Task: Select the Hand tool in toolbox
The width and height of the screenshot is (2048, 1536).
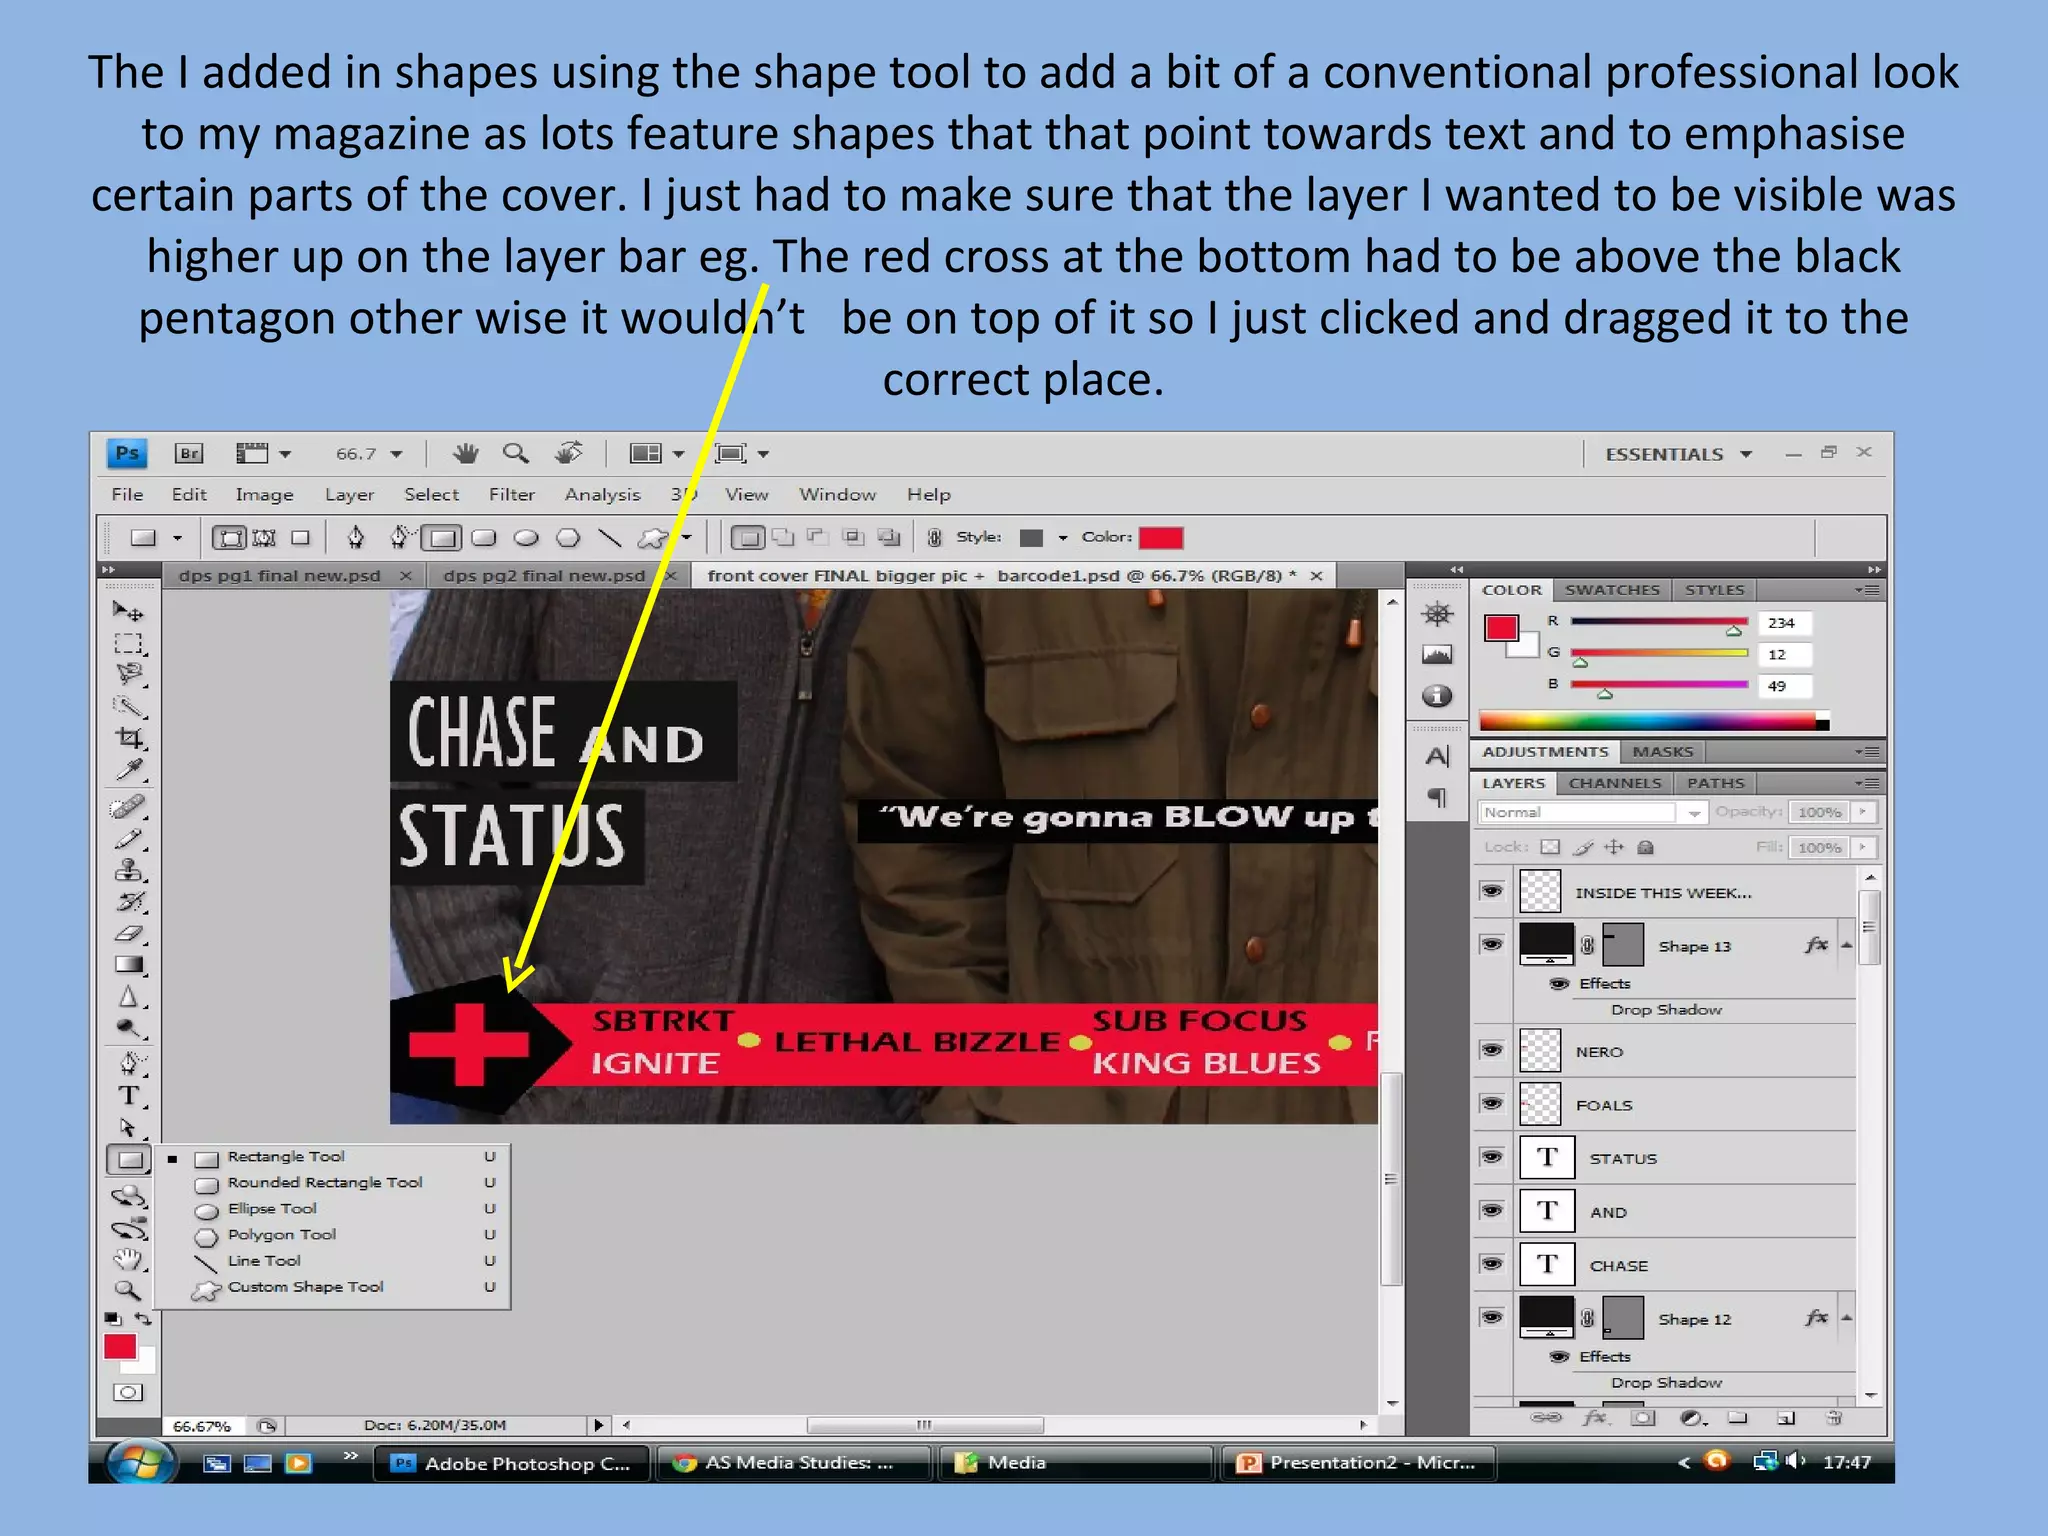Action: click(x=128, y=1259)
